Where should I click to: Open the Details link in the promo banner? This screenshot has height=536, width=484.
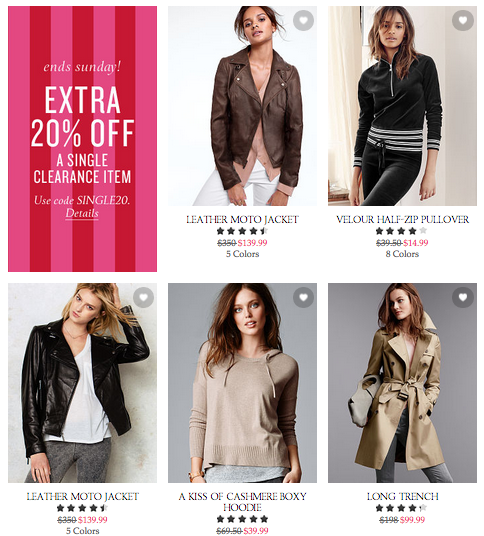pos(82,213)
